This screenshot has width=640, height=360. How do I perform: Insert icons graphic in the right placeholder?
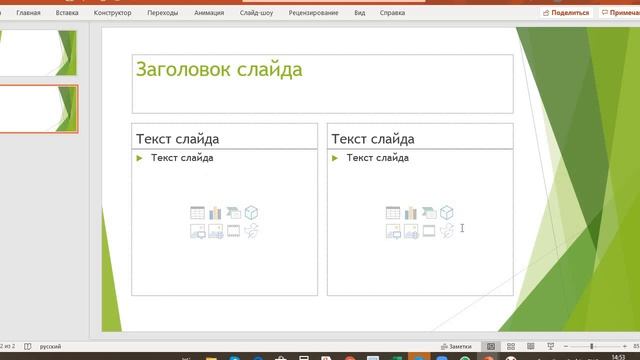point(447,231)
